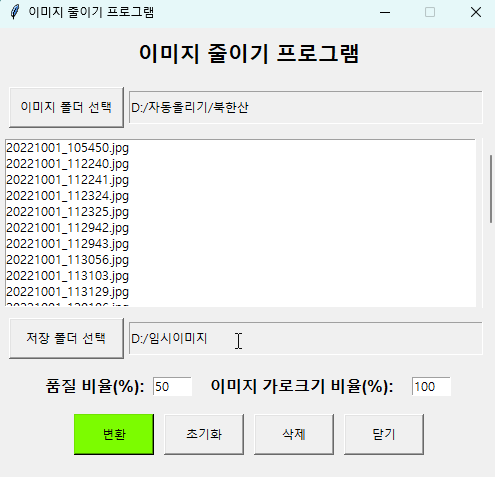Select file 20221001_112943.jpg in the list
Viewport: 495px width, 477px height.
click(240, 244)
